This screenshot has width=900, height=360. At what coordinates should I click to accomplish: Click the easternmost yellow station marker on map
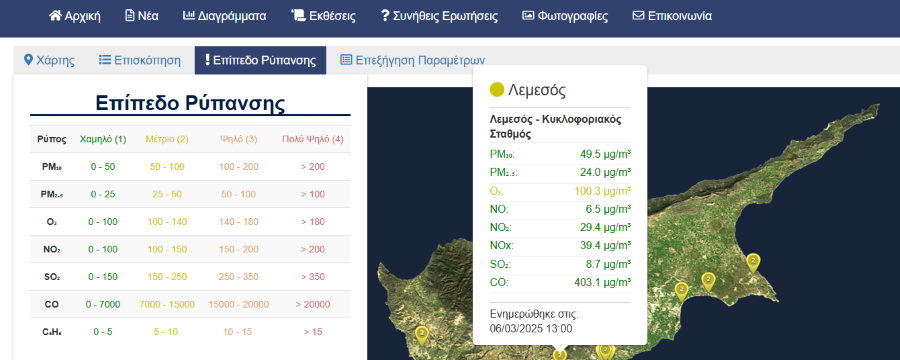coord(753,263)
